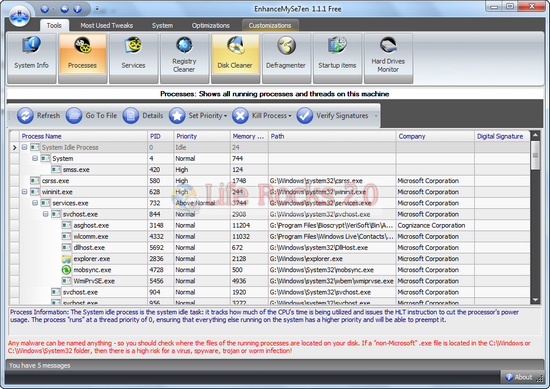Click the Kill Process X icon
The width and height of the screenshot is (550, 389).
coord(240,115)
